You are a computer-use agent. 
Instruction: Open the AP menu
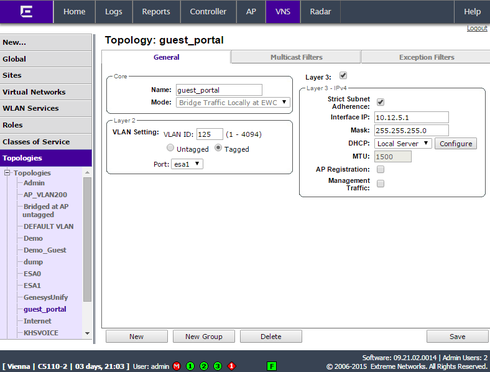coord(251,12)
